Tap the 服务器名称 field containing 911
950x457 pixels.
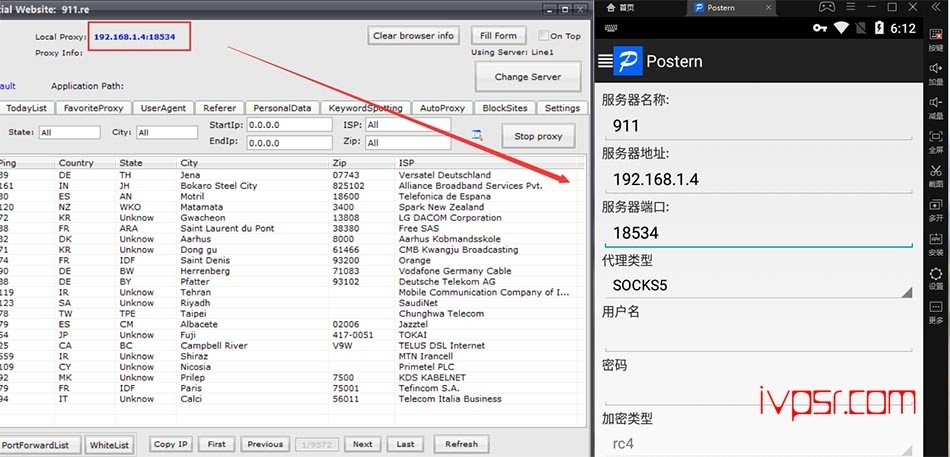pyautogui.click(x=758, y=126)
